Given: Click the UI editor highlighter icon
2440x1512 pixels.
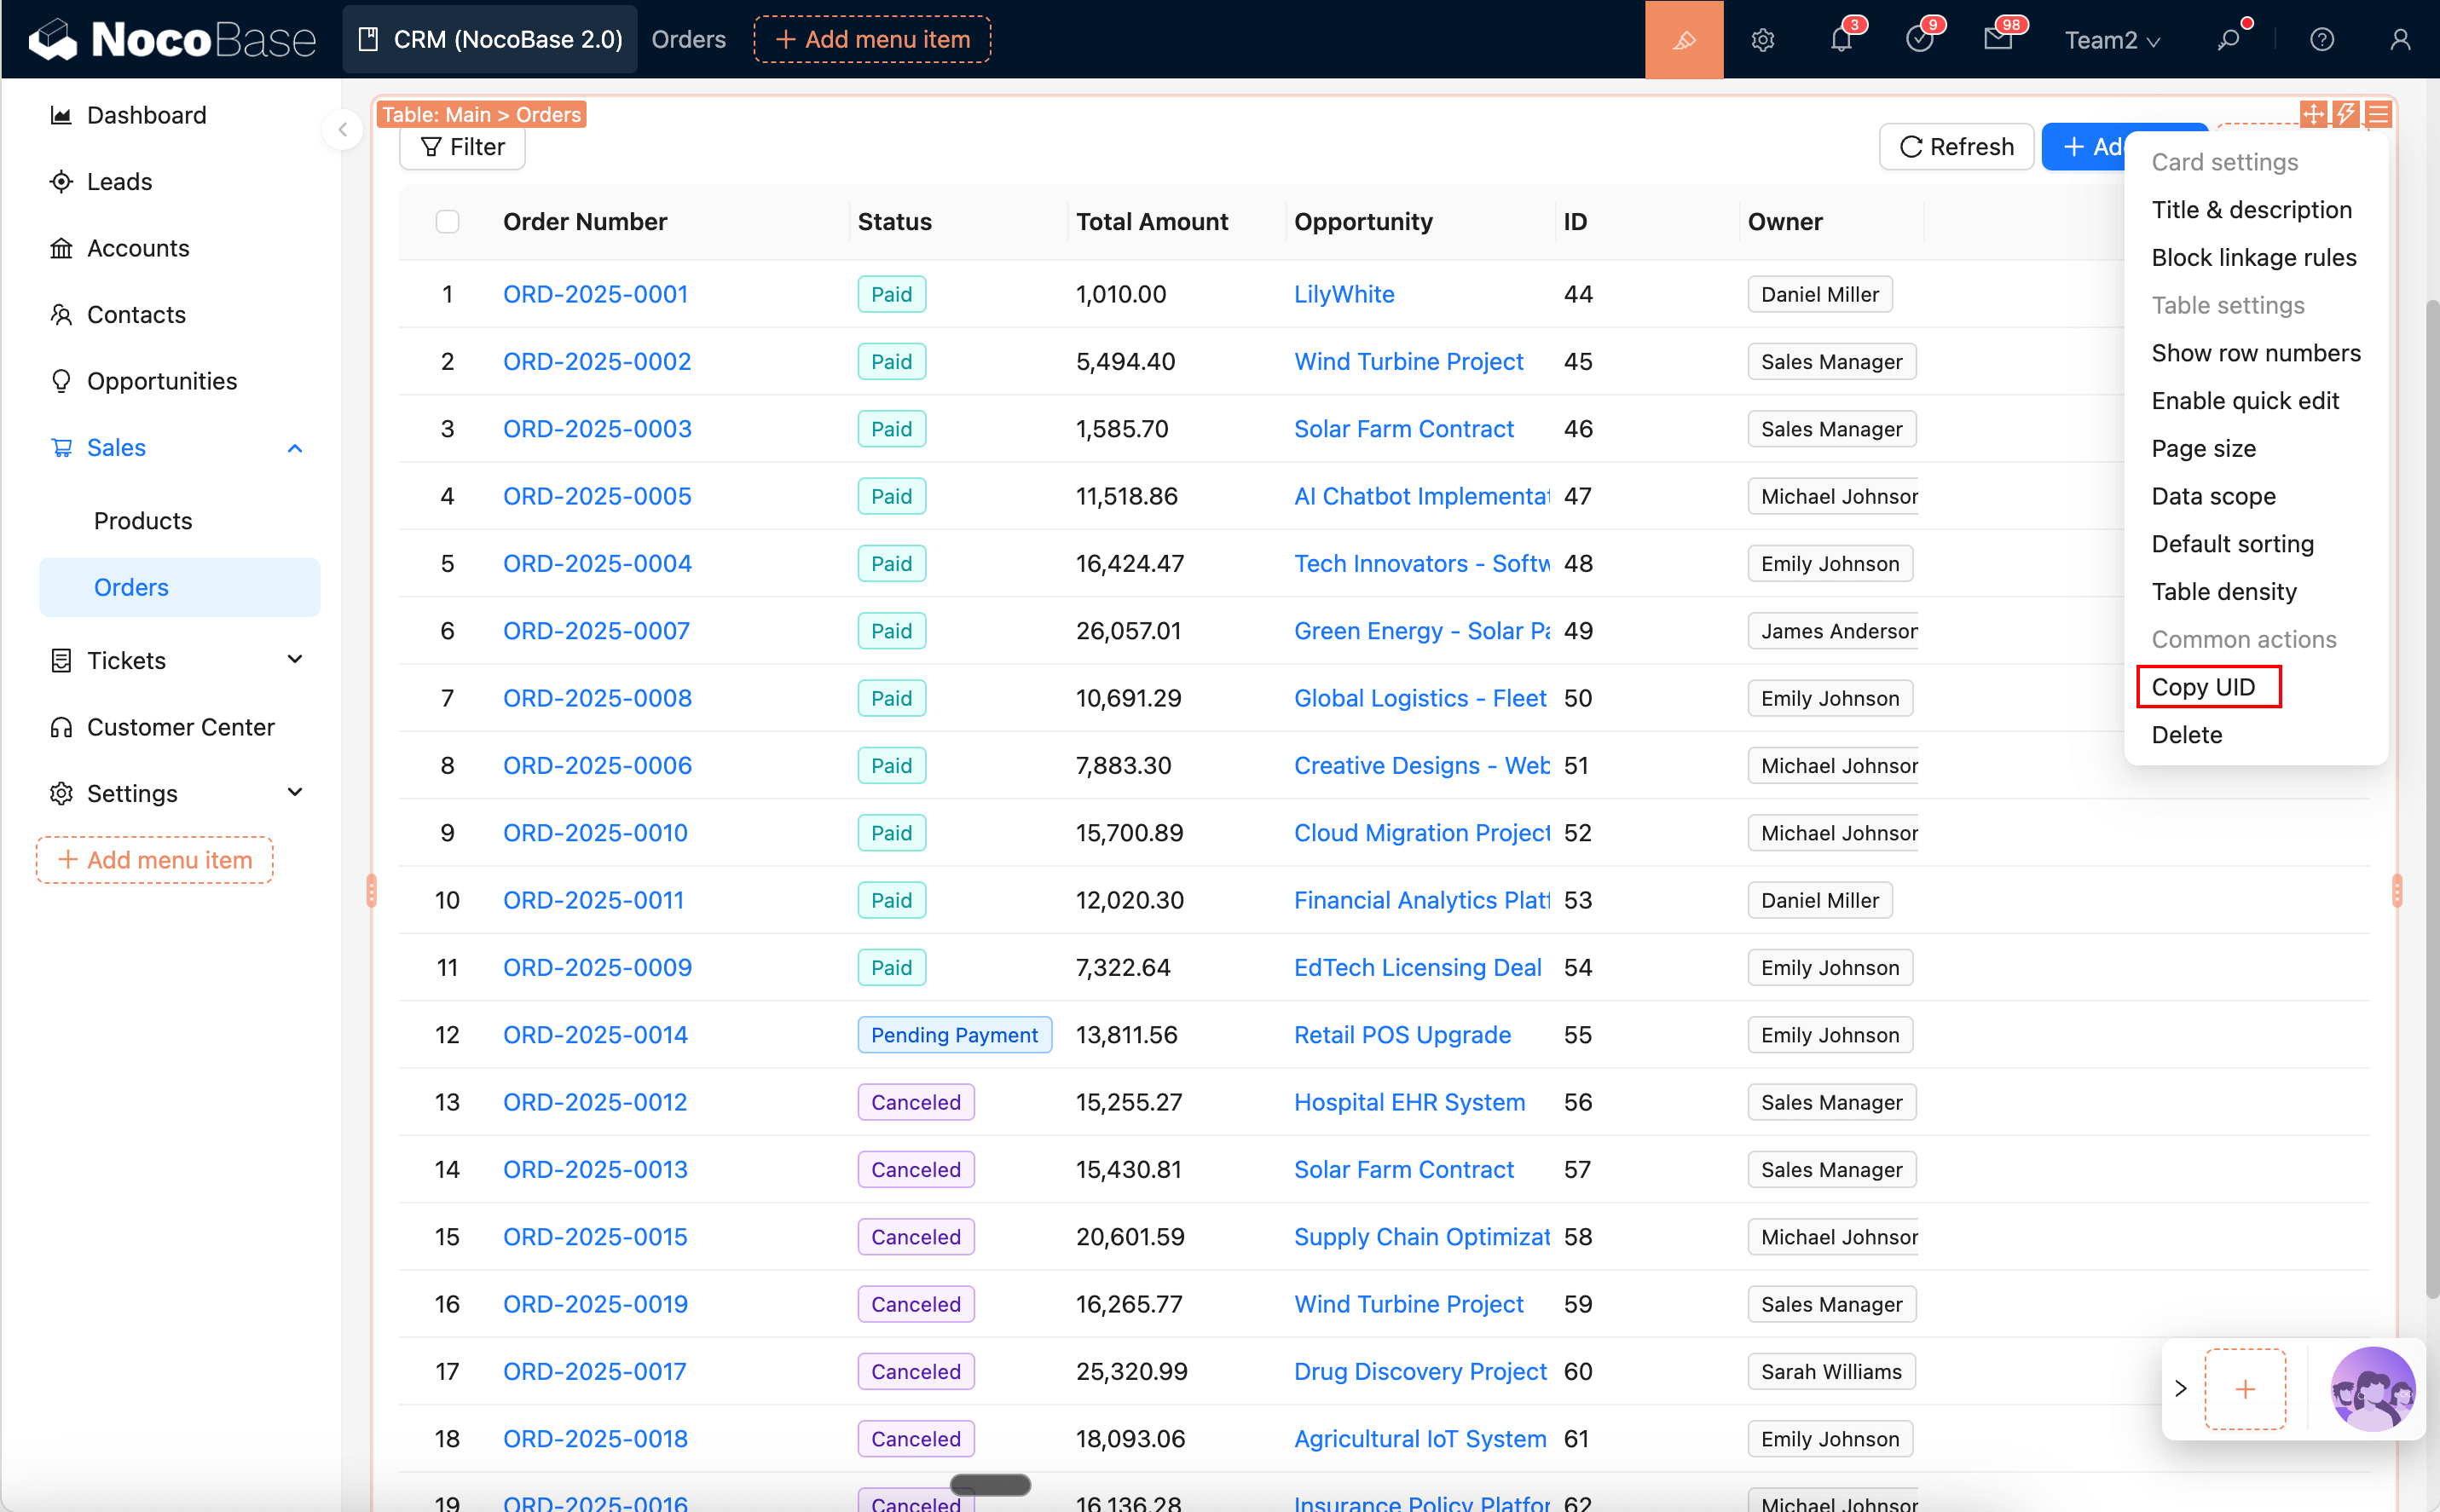Looking at the screenshot, I should [x=1683, y=40].
